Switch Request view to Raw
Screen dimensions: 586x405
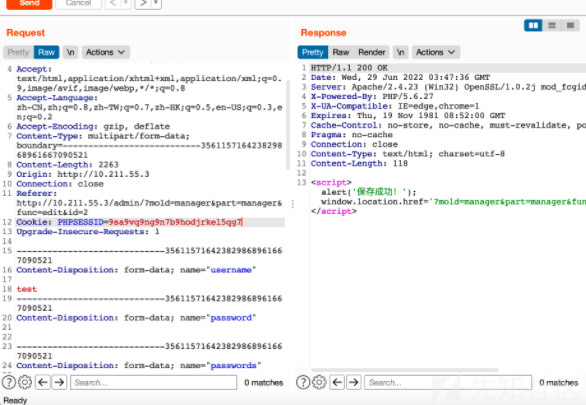(x=47, y=52)
